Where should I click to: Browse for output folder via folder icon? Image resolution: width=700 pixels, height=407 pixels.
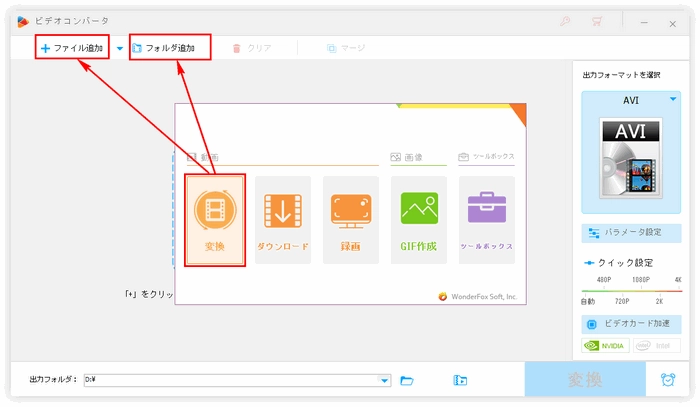pos(407,380)
